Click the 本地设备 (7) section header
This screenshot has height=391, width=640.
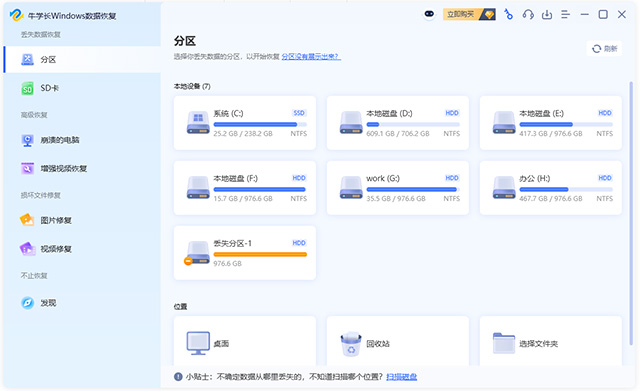pyautogui.click(x=192, y=87)
